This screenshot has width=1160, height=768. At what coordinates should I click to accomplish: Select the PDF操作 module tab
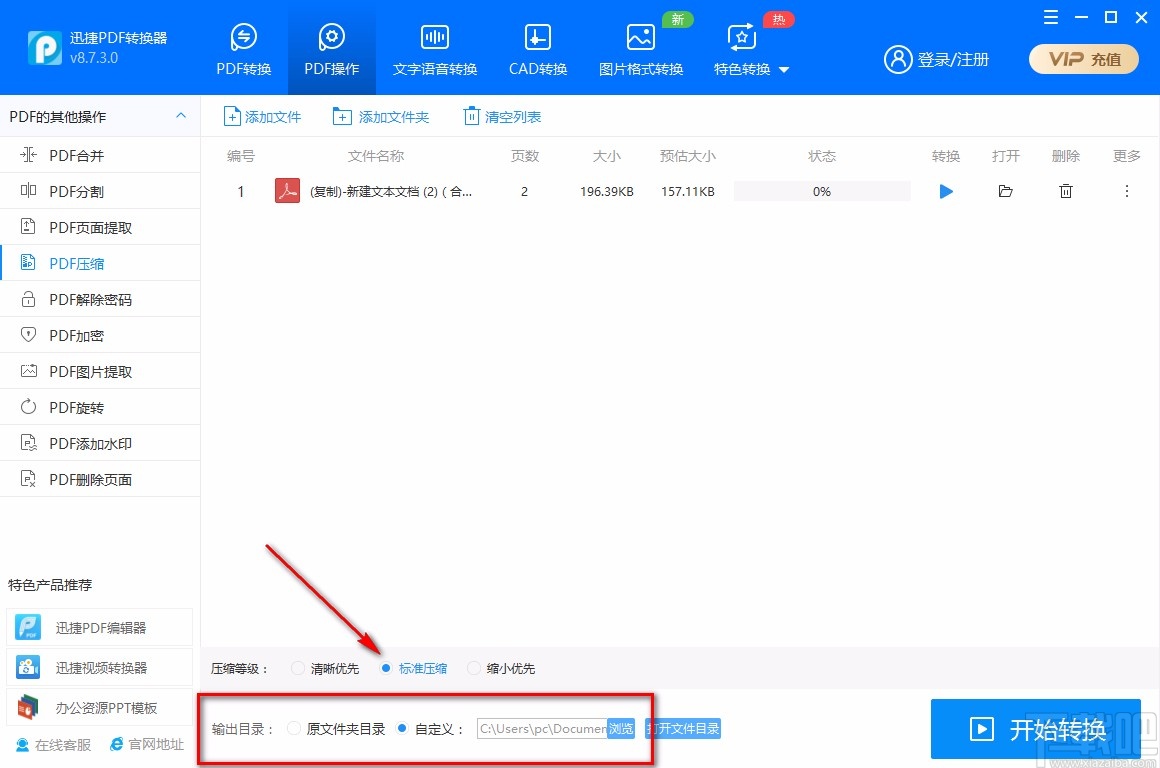coord(331,49)
